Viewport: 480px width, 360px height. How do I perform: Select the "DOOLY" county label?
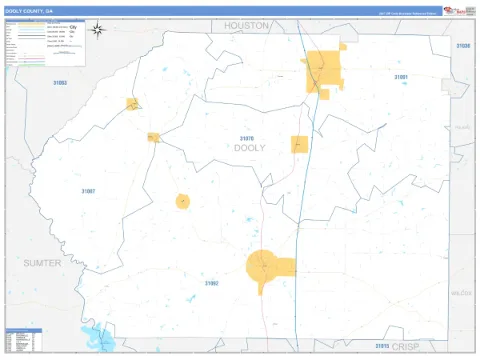(x=250, y=148)
